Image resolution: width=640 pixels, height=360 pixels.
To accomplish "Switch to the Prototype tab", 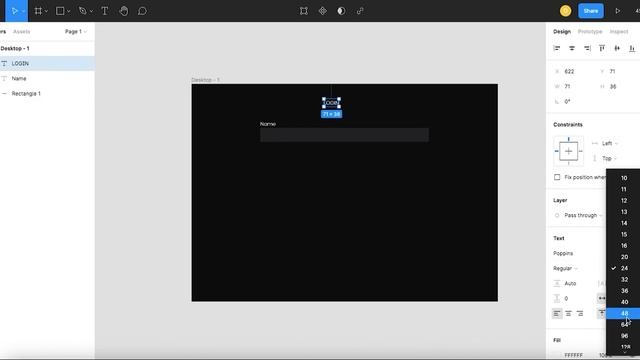I will [x=590, y=31].
